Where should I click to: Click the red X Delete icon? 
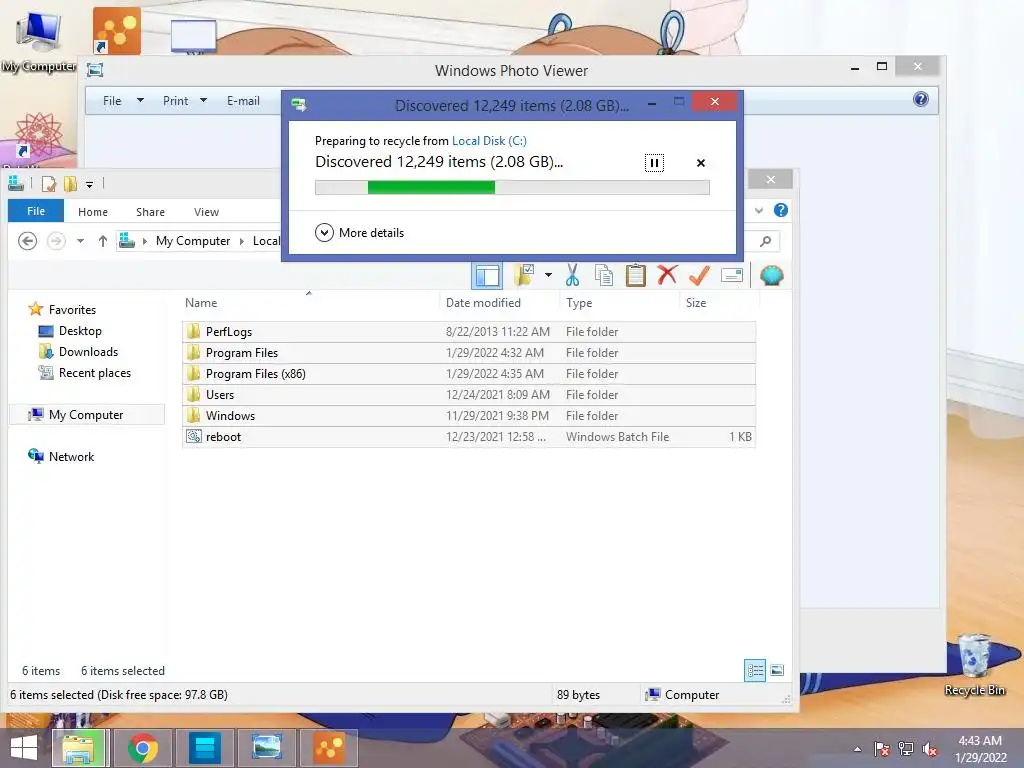click(667, 275)
